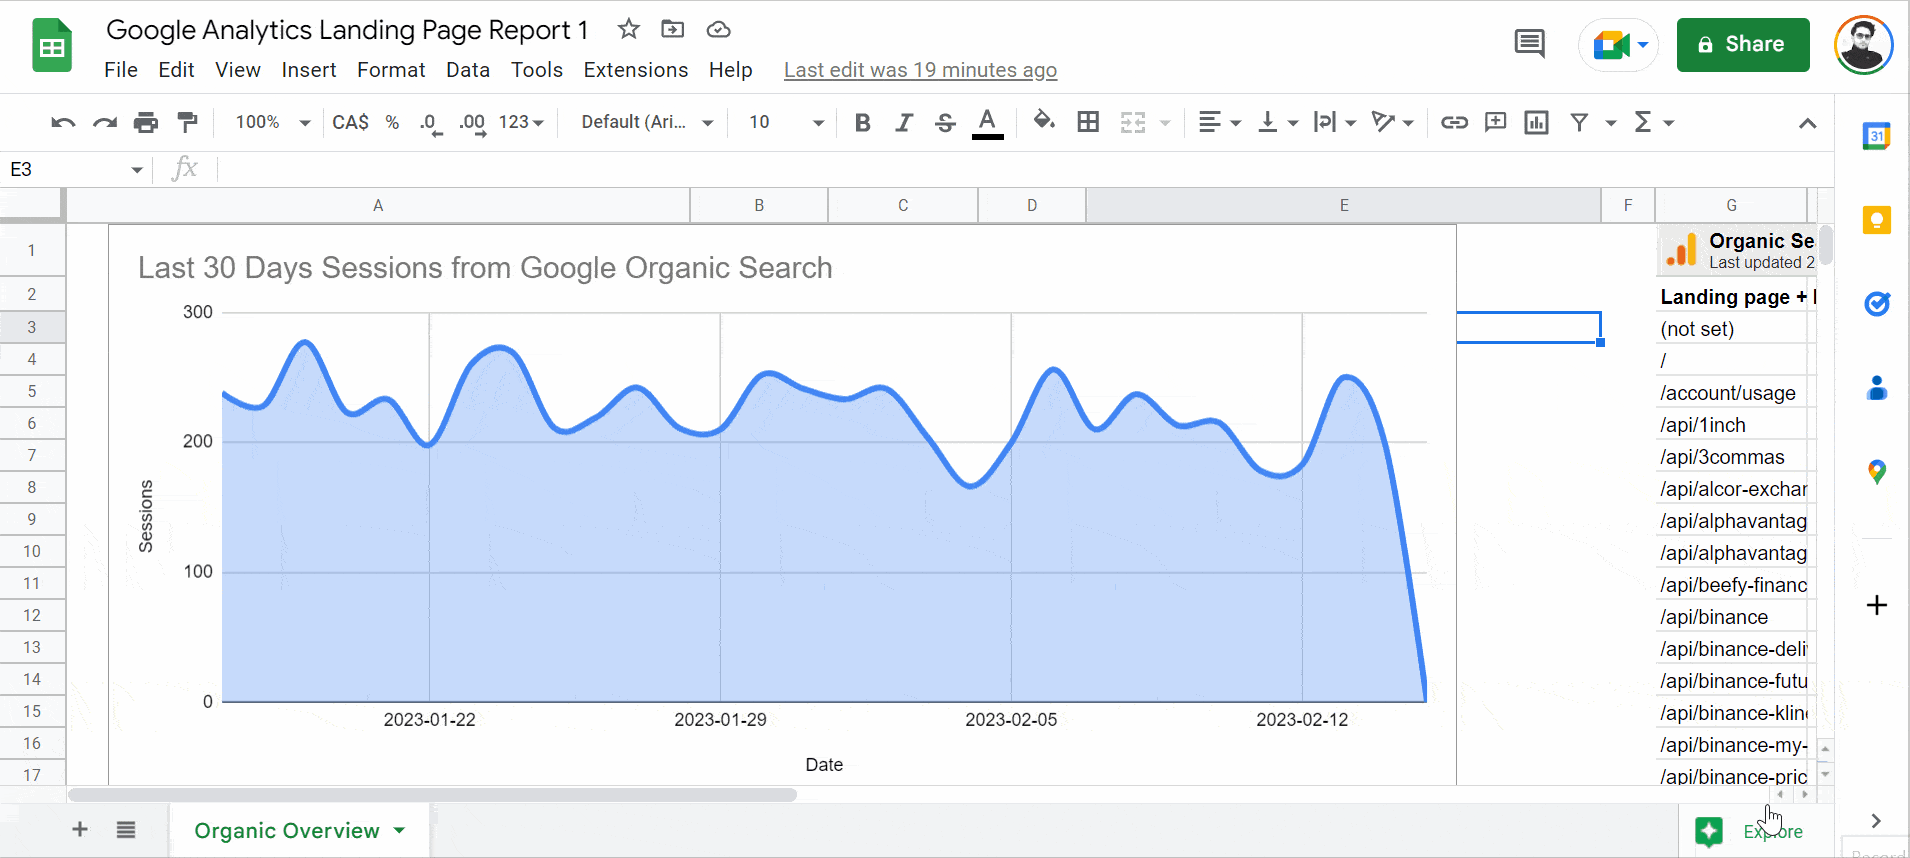Open the Edit menu
Image resolution: width=1910 pixels, height=858 pixels.
point(176,70)
